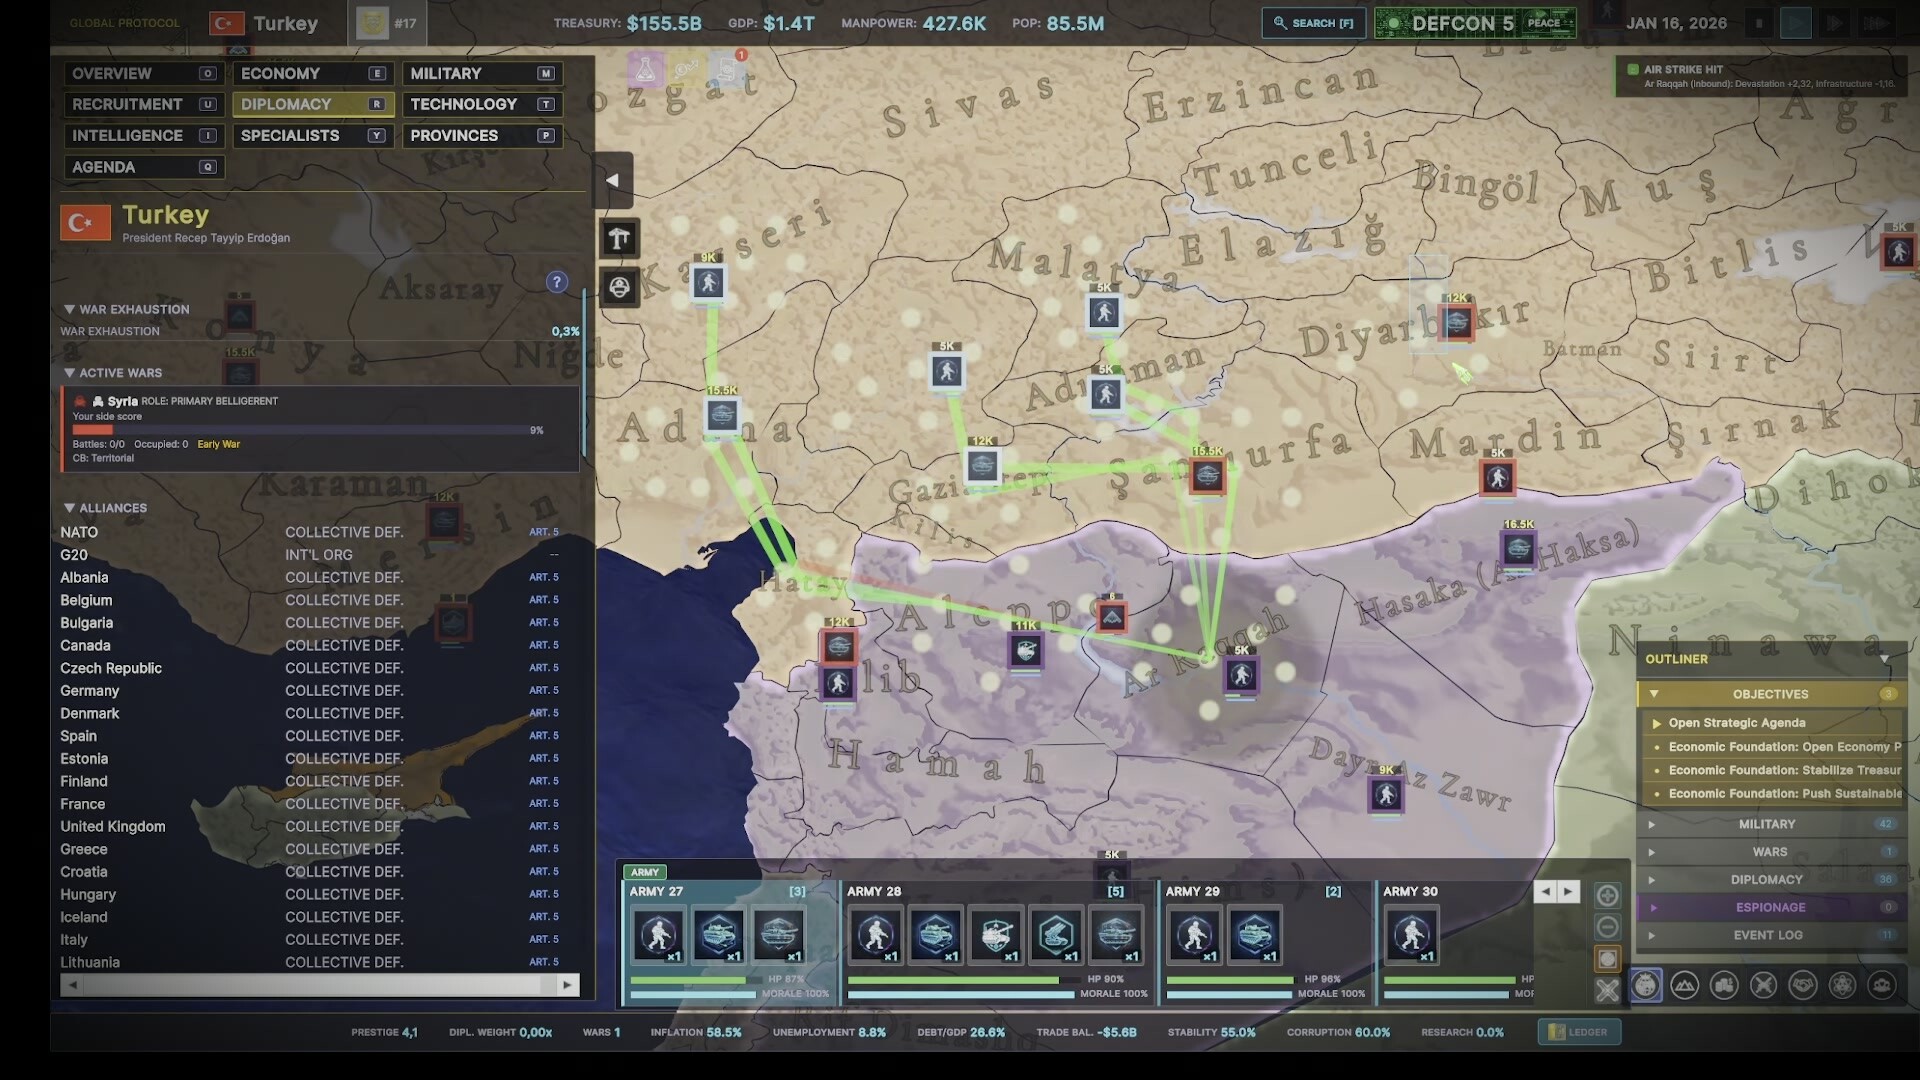1920x1080 pixels.
Task: Select Army 27 infantry unit card
Action: (659, 936)
